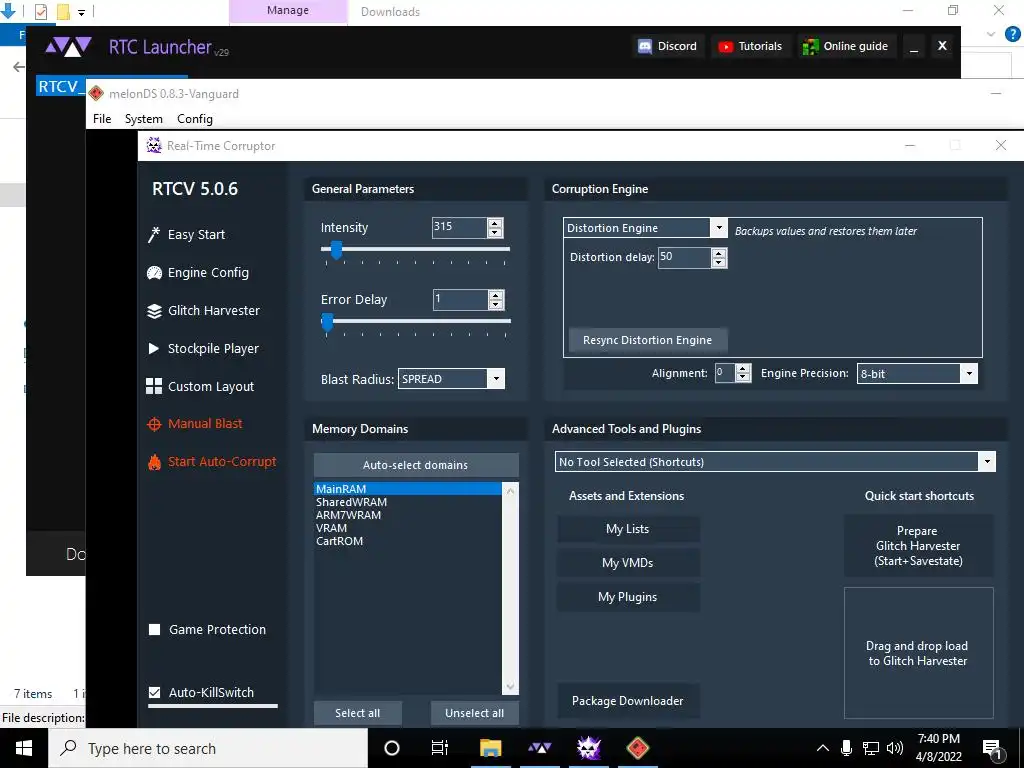Open Easy Start wand icon
1024x768 pixels.
pos(154,234)
